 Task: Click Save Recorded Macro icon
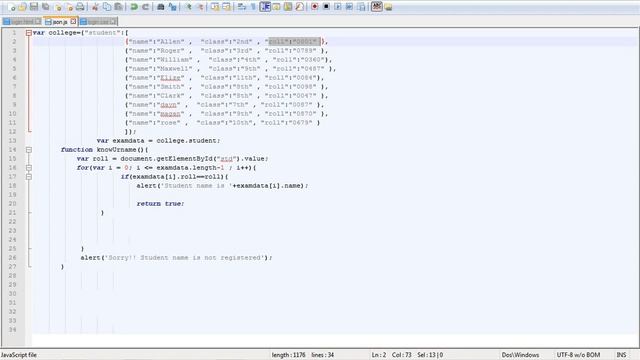coord(361,7)
